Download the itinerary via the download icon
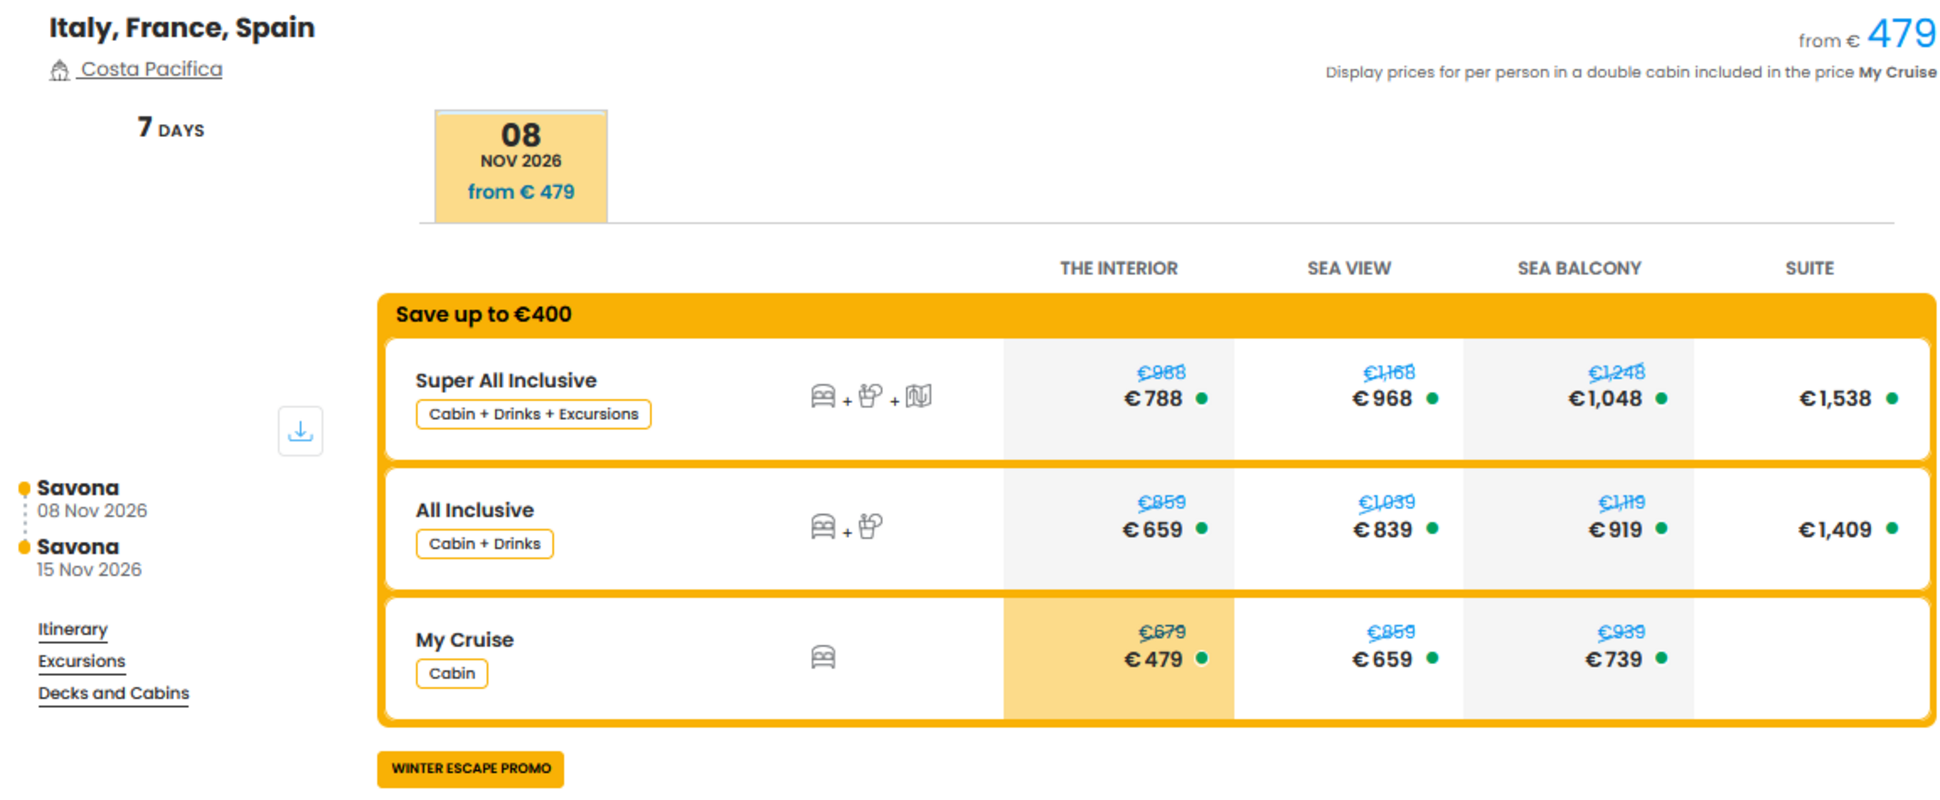 pos(300,431)
